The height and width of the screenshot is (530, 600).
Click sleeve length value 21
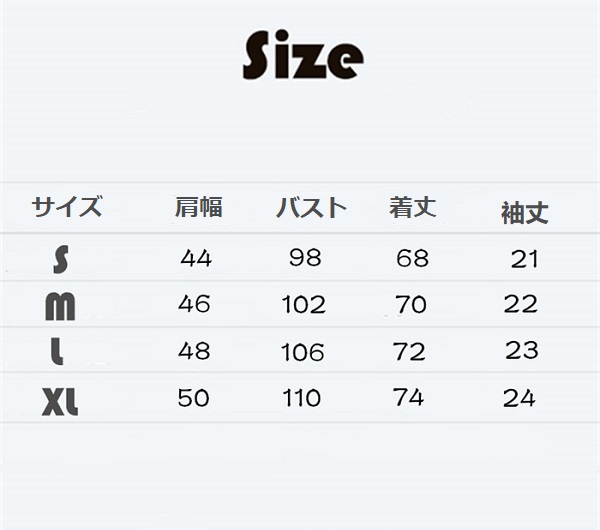[525, 259]
